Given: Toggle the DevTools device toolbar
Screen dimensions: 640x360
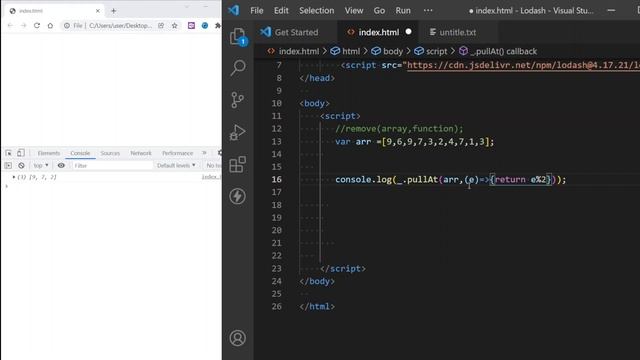Looking at the screenshot, I should (21, 153).
